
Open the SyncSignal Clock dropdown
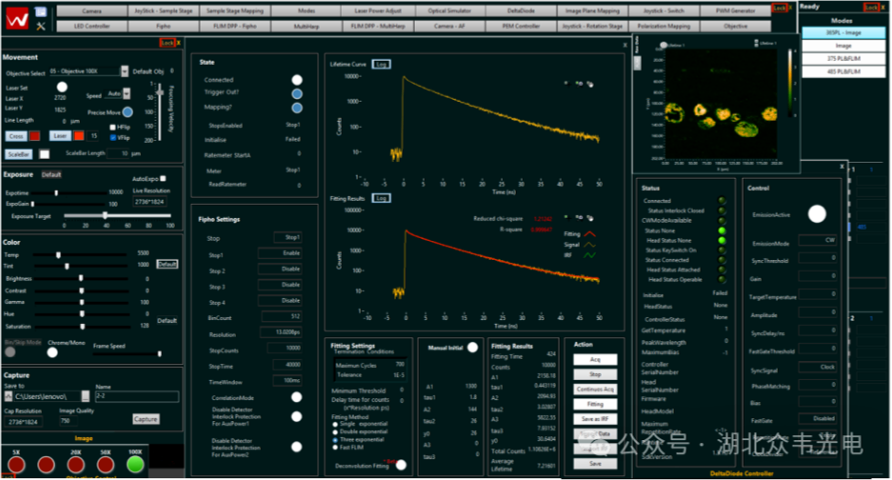click(x=817, y=367)
